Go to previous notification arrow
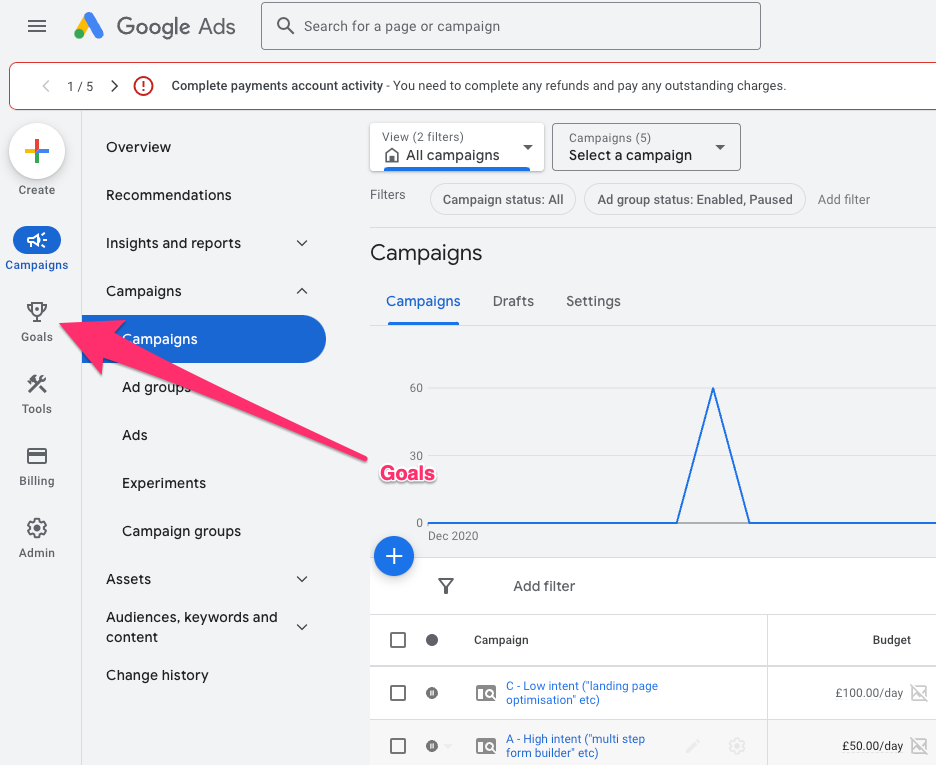Screen dimensions: 936x765 click(x=46, y=86)
